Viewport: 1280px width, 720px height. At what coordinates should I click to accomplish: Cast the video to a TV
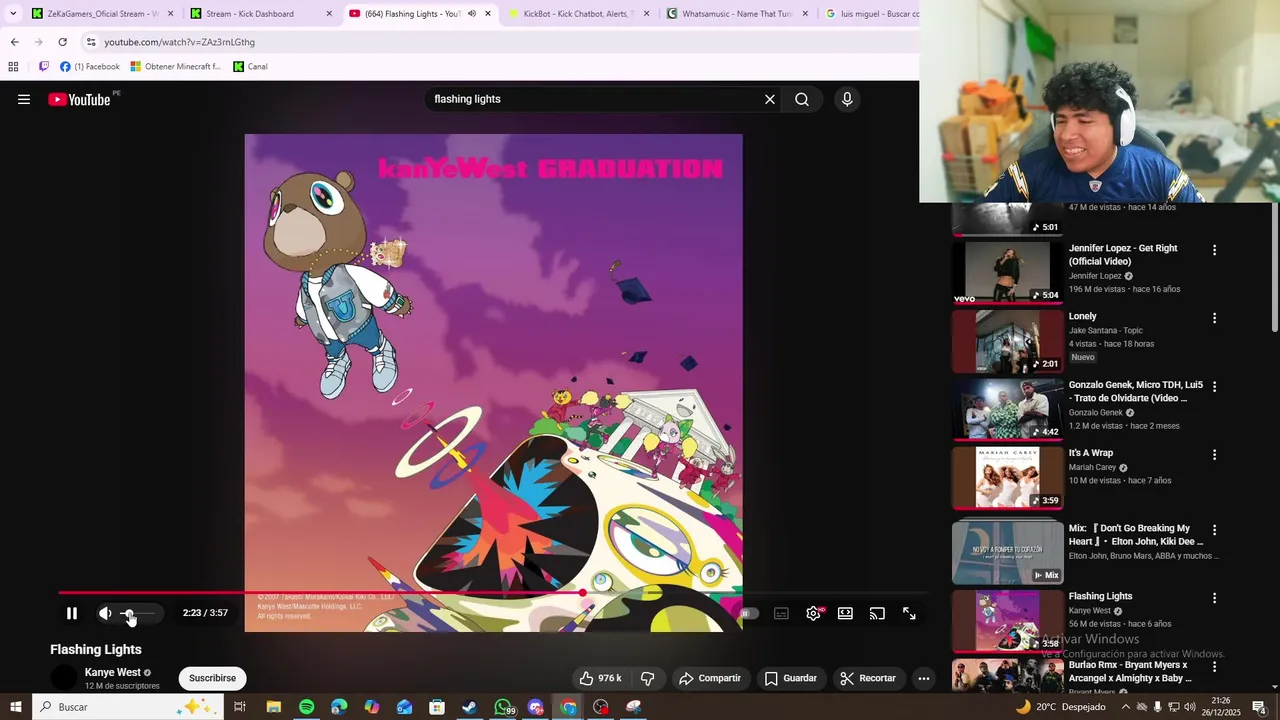pyautogui.click(x=877, y=613)
